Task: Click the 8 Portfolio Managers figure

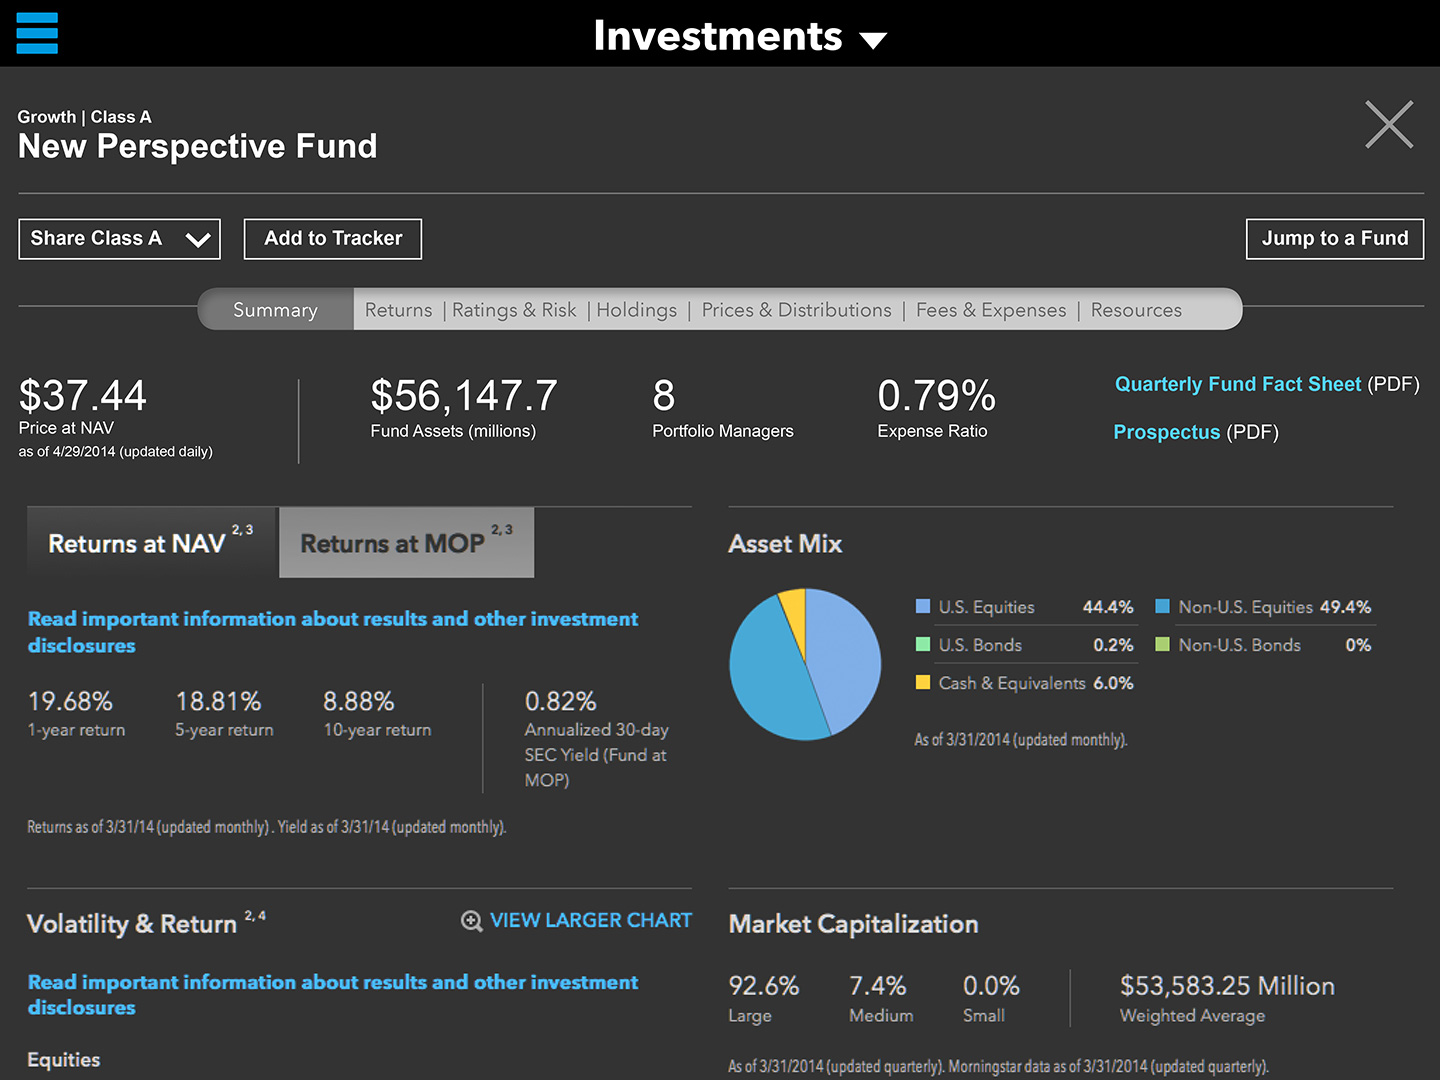Action: [x=664, y=396]
